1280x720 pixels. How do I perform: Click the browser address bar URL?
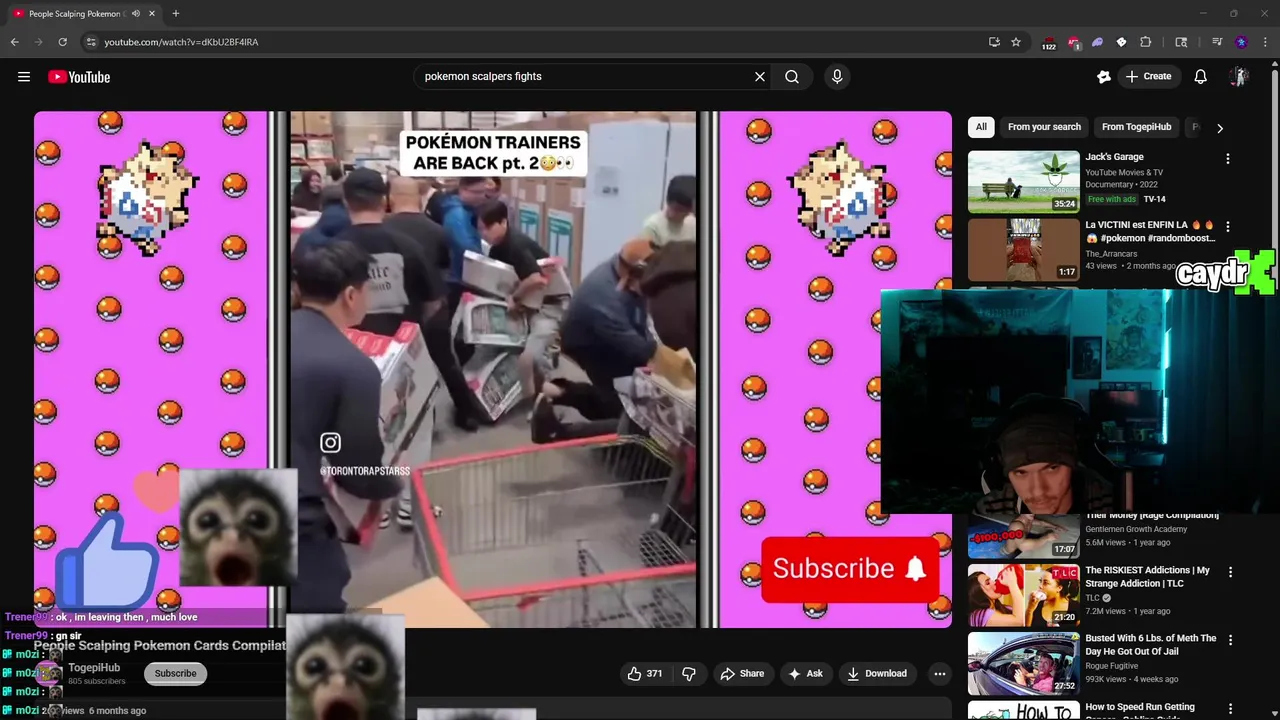click(x=181, y=42)
